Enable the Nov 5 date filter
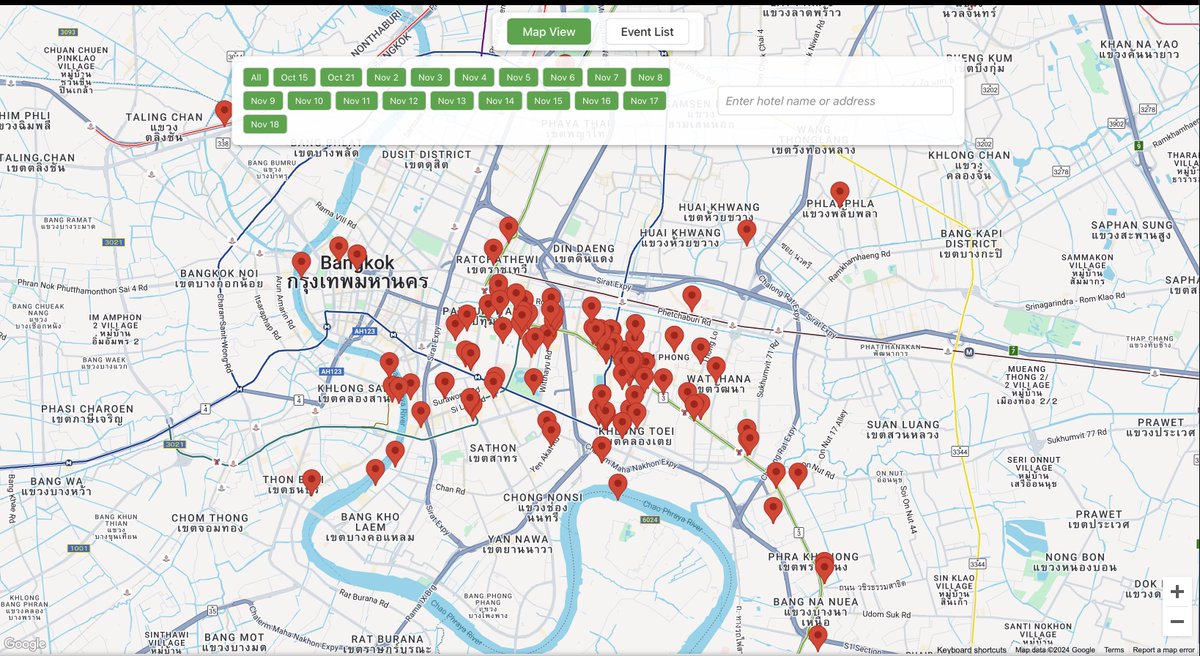 click(x=517, y=77)
